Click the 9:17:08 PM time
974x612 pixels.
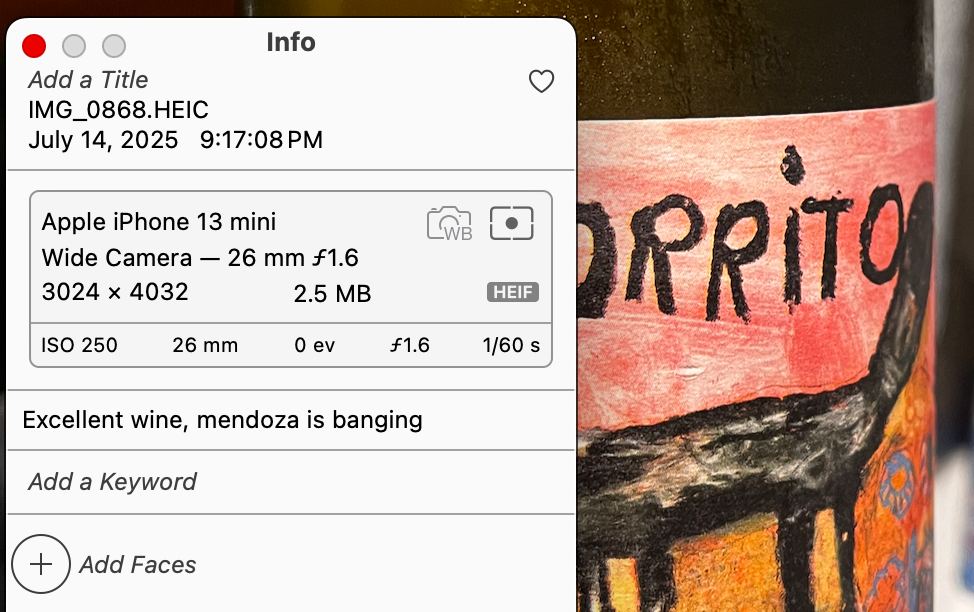[261, 140]
